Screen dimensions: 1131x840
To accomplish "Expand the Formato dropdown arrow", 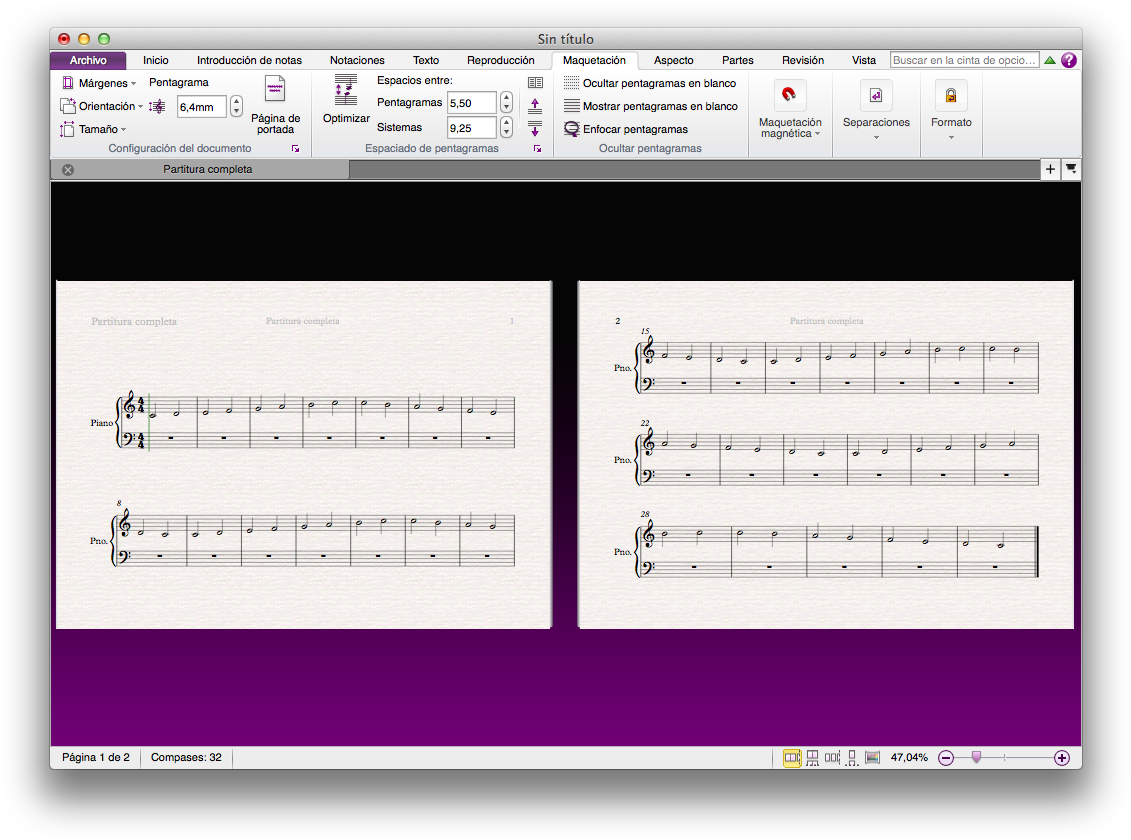I will click(x=951, y=137).
